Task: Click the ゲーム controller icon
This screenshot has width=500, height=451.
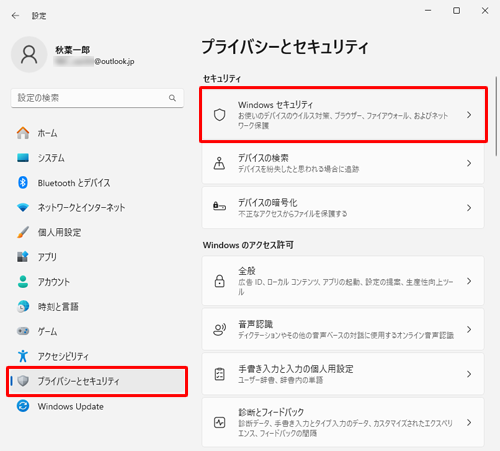Action: (x=23, y=331)
